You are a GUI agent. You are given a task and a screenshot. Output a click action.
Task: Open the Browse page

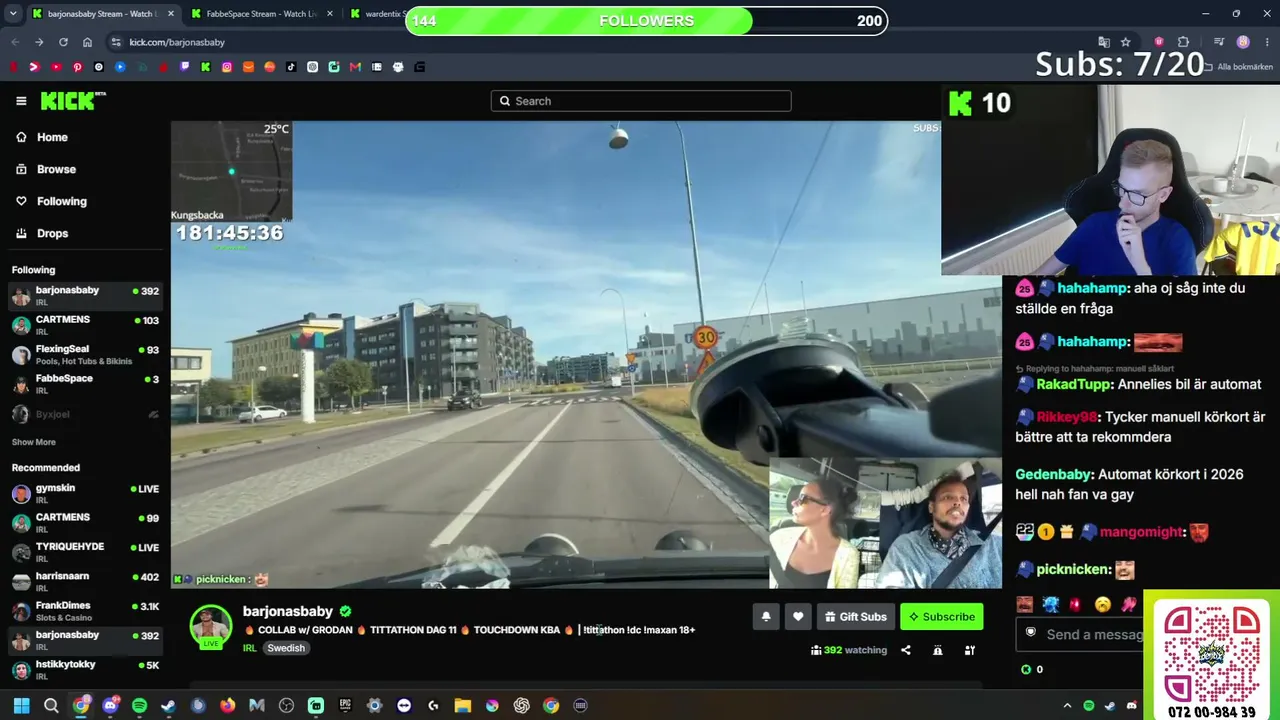[56, 169]
